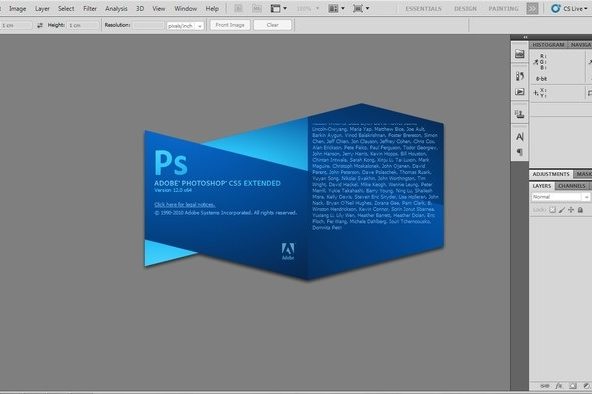The width and height of the screenshot is (592, 394).
Task: Open the Layer menu
Action: click(42, 8)
